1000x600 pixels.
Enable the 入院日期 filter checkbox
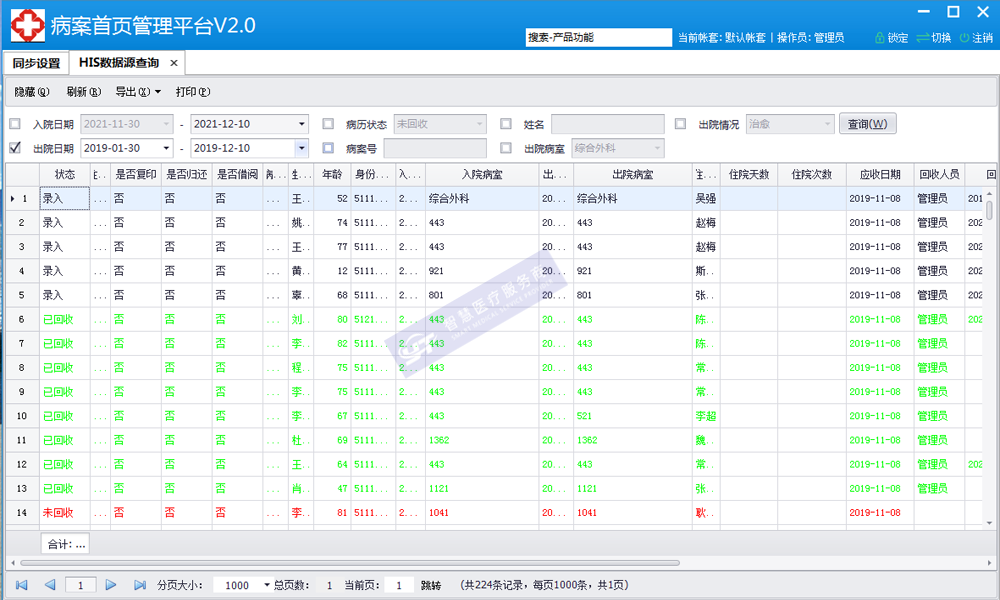tap(15, 124)
